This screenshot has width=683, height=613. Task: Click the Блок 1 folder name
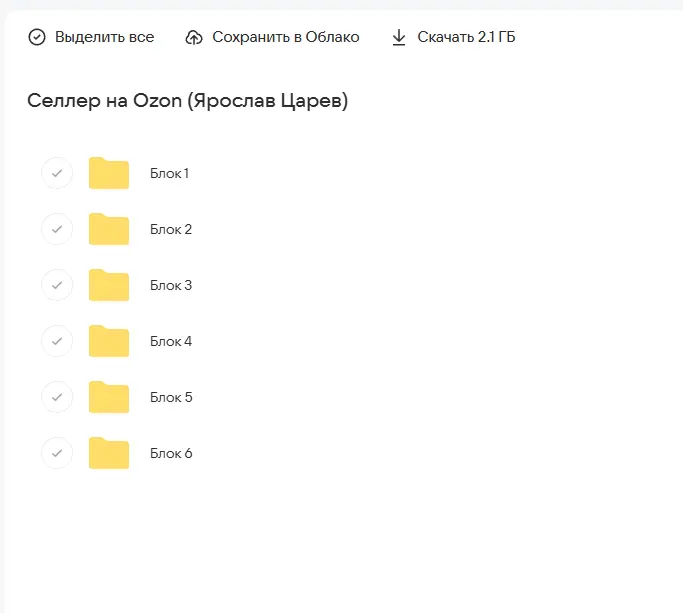pyautogui.click(x=170, y=173)
